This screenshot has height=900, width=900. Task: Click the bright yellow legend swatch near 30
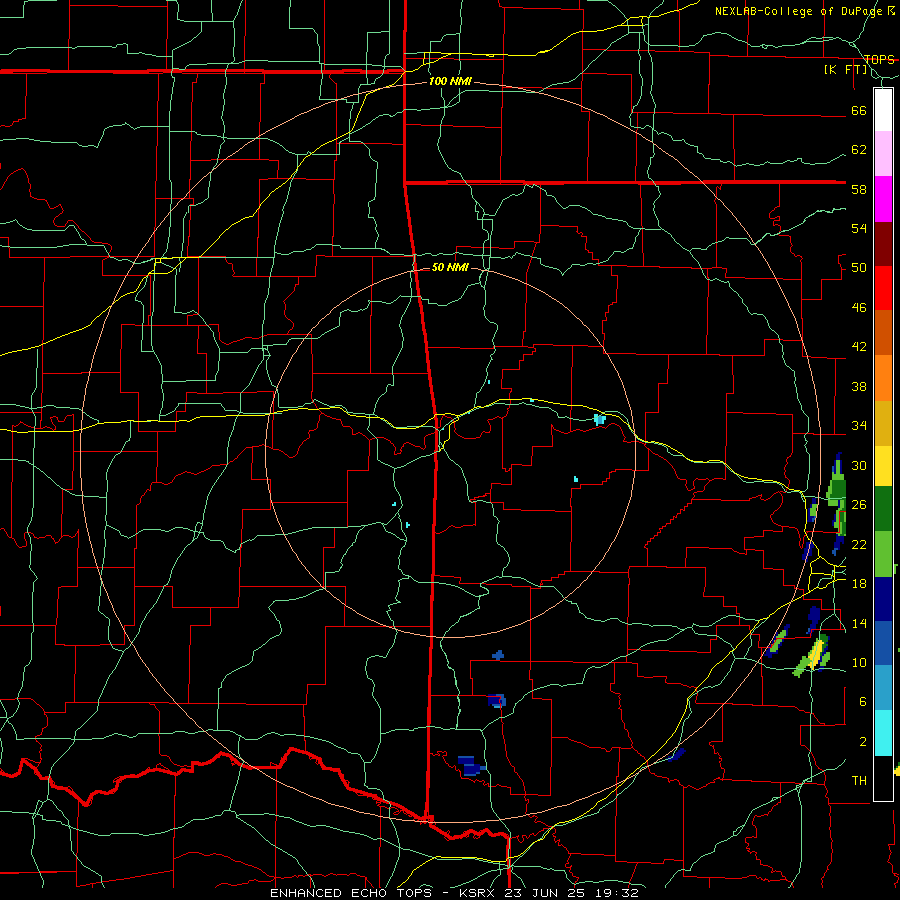point(883,466)
